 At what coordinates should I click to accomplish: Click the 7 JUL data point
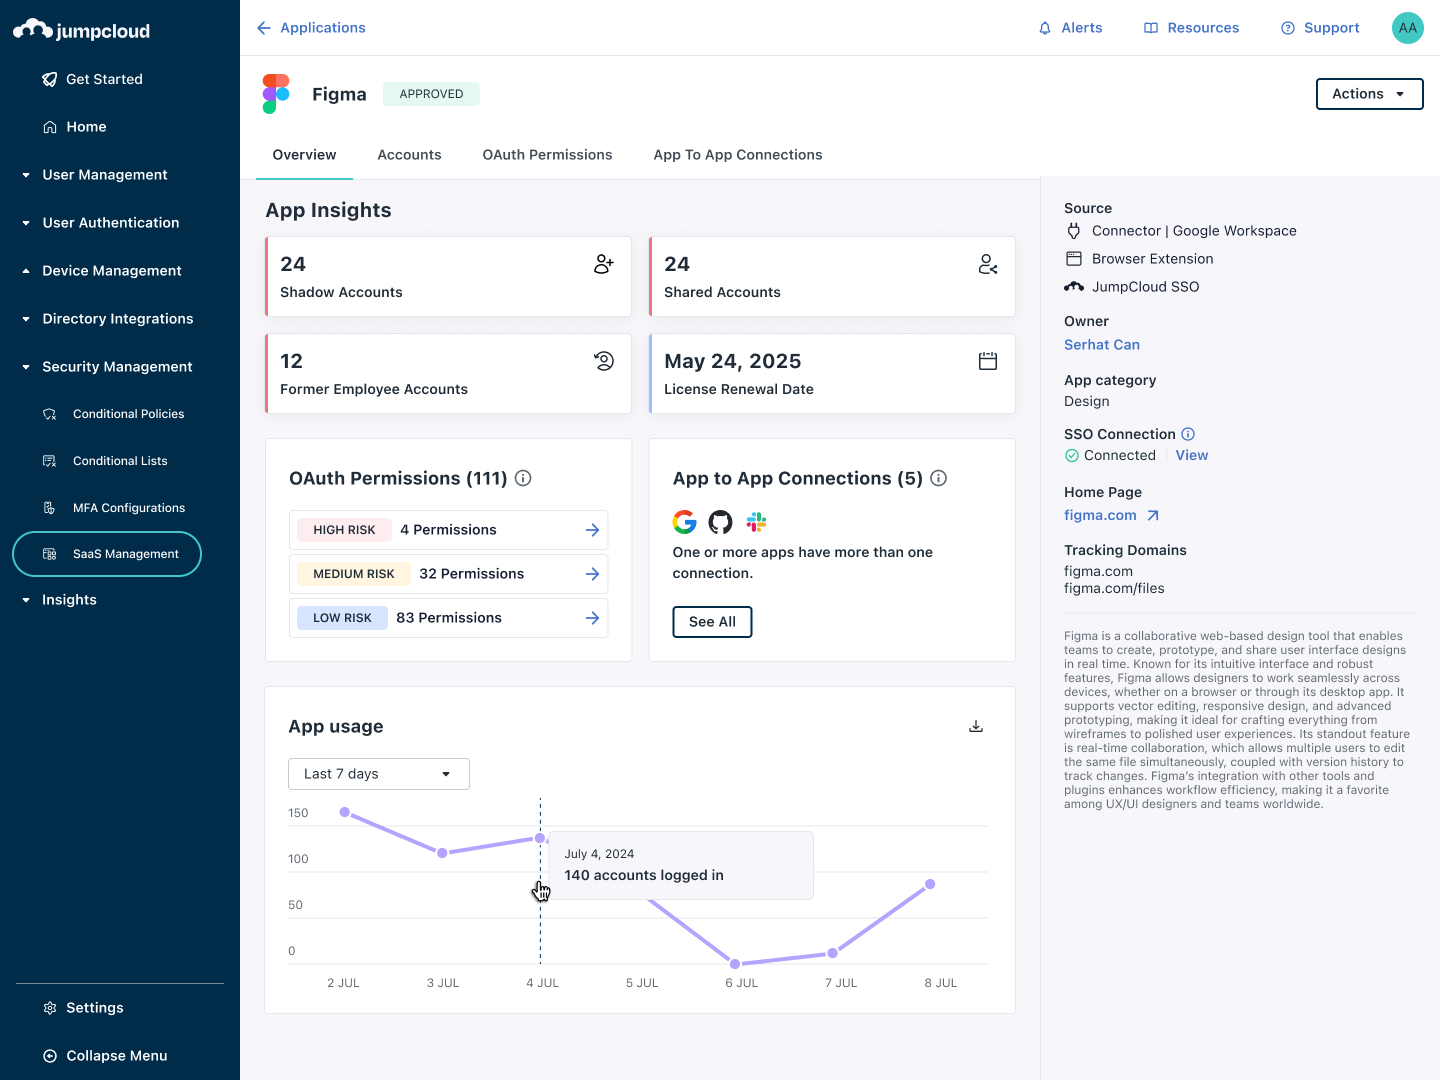[x=832, y=953]
